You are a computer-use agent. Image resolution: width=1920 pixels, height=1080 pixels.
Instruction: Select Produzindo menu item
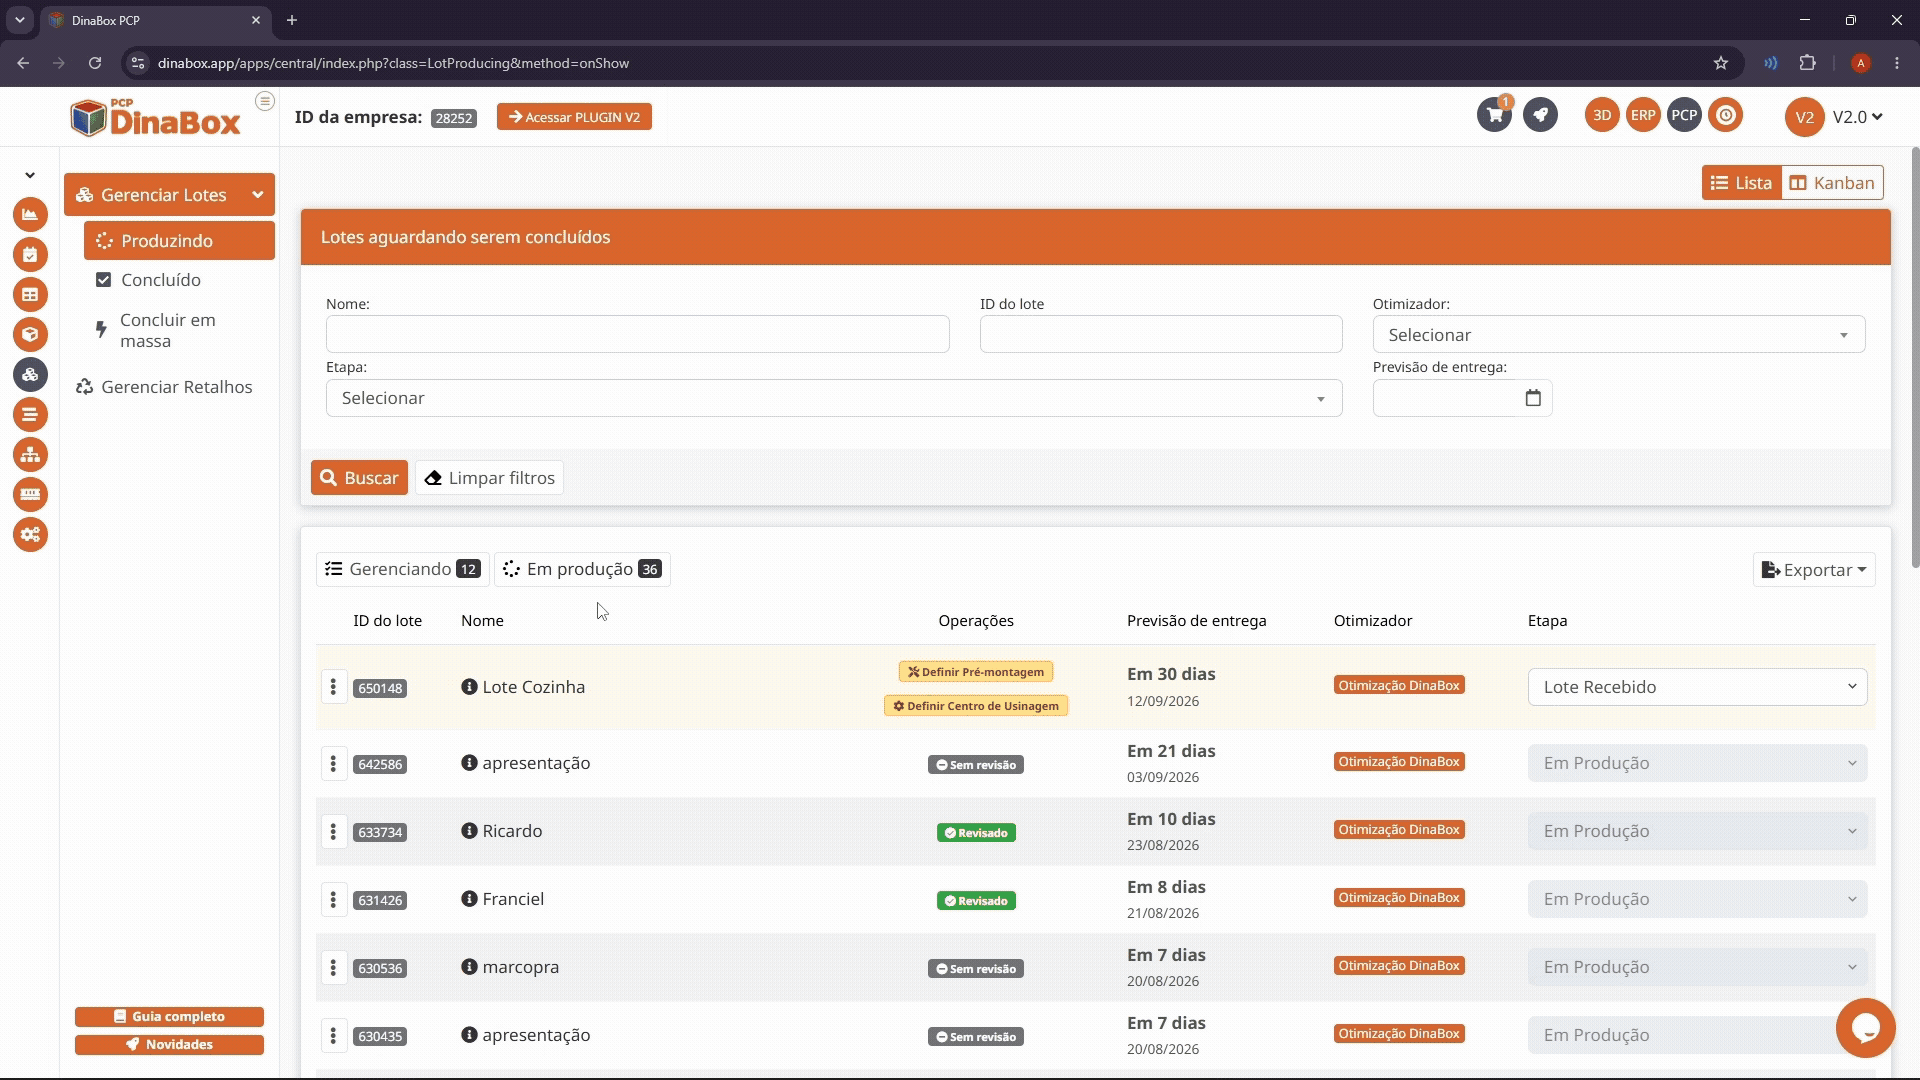[x=179, y=241]
